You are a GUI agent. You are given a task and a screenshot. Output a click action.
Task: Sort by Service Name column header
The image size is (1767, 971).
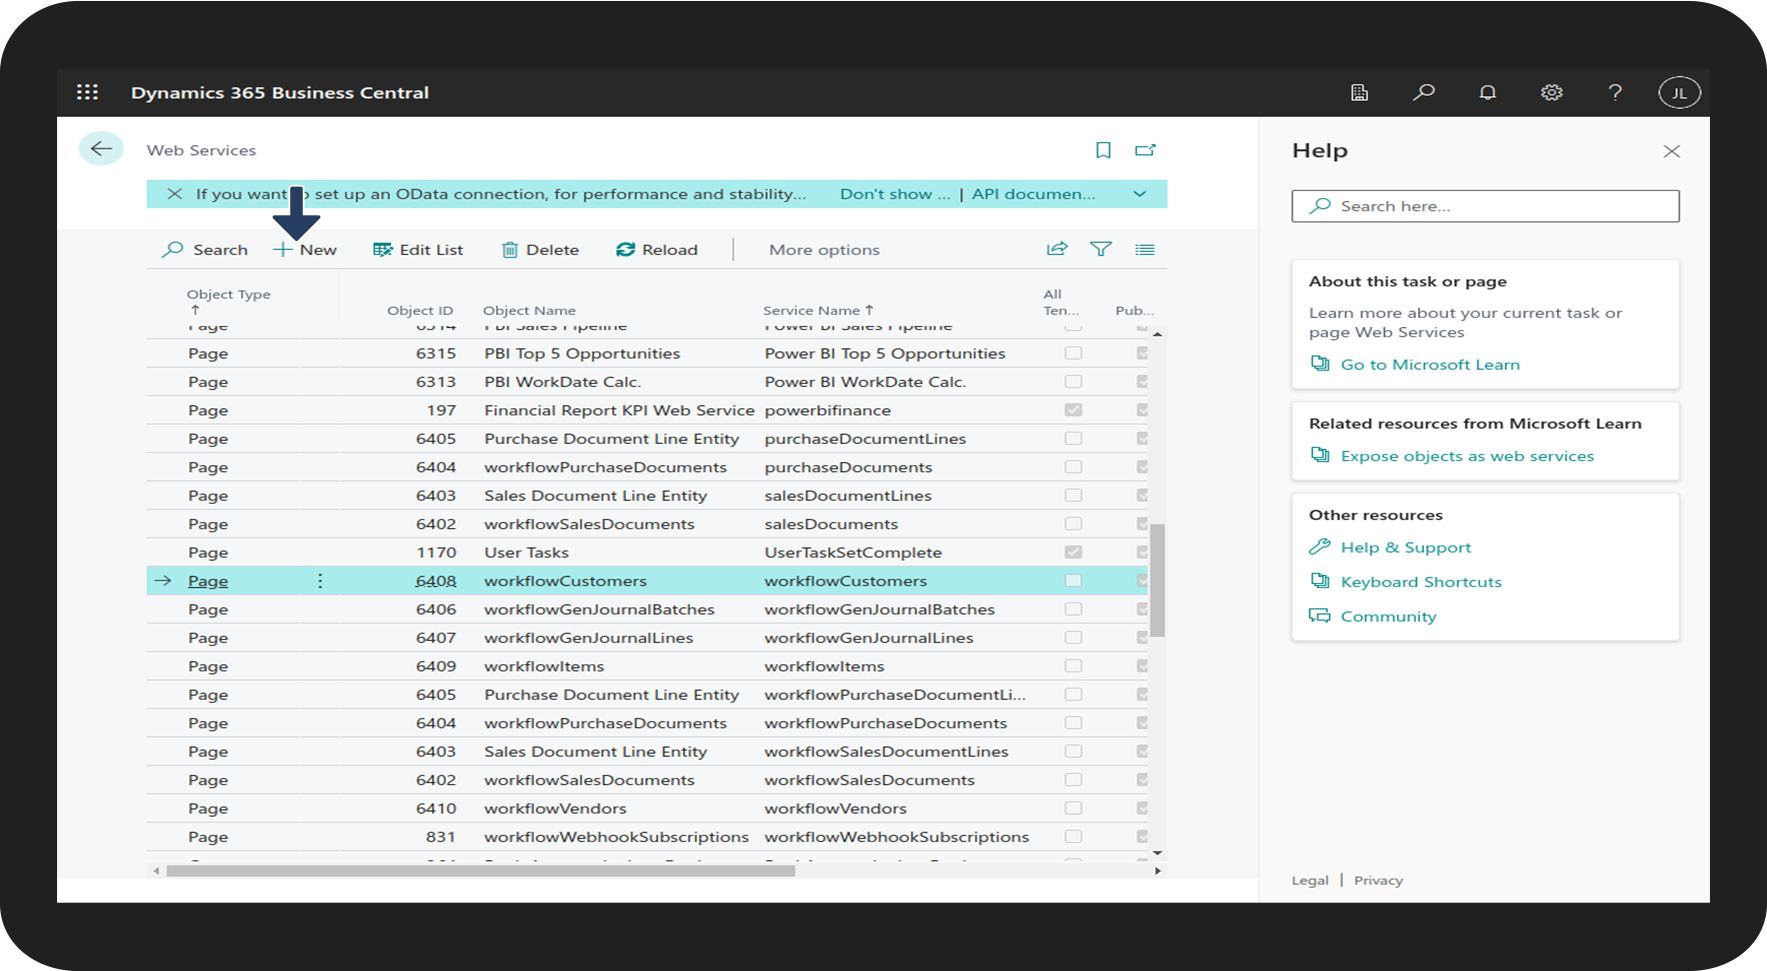click(x=811, y=310)
